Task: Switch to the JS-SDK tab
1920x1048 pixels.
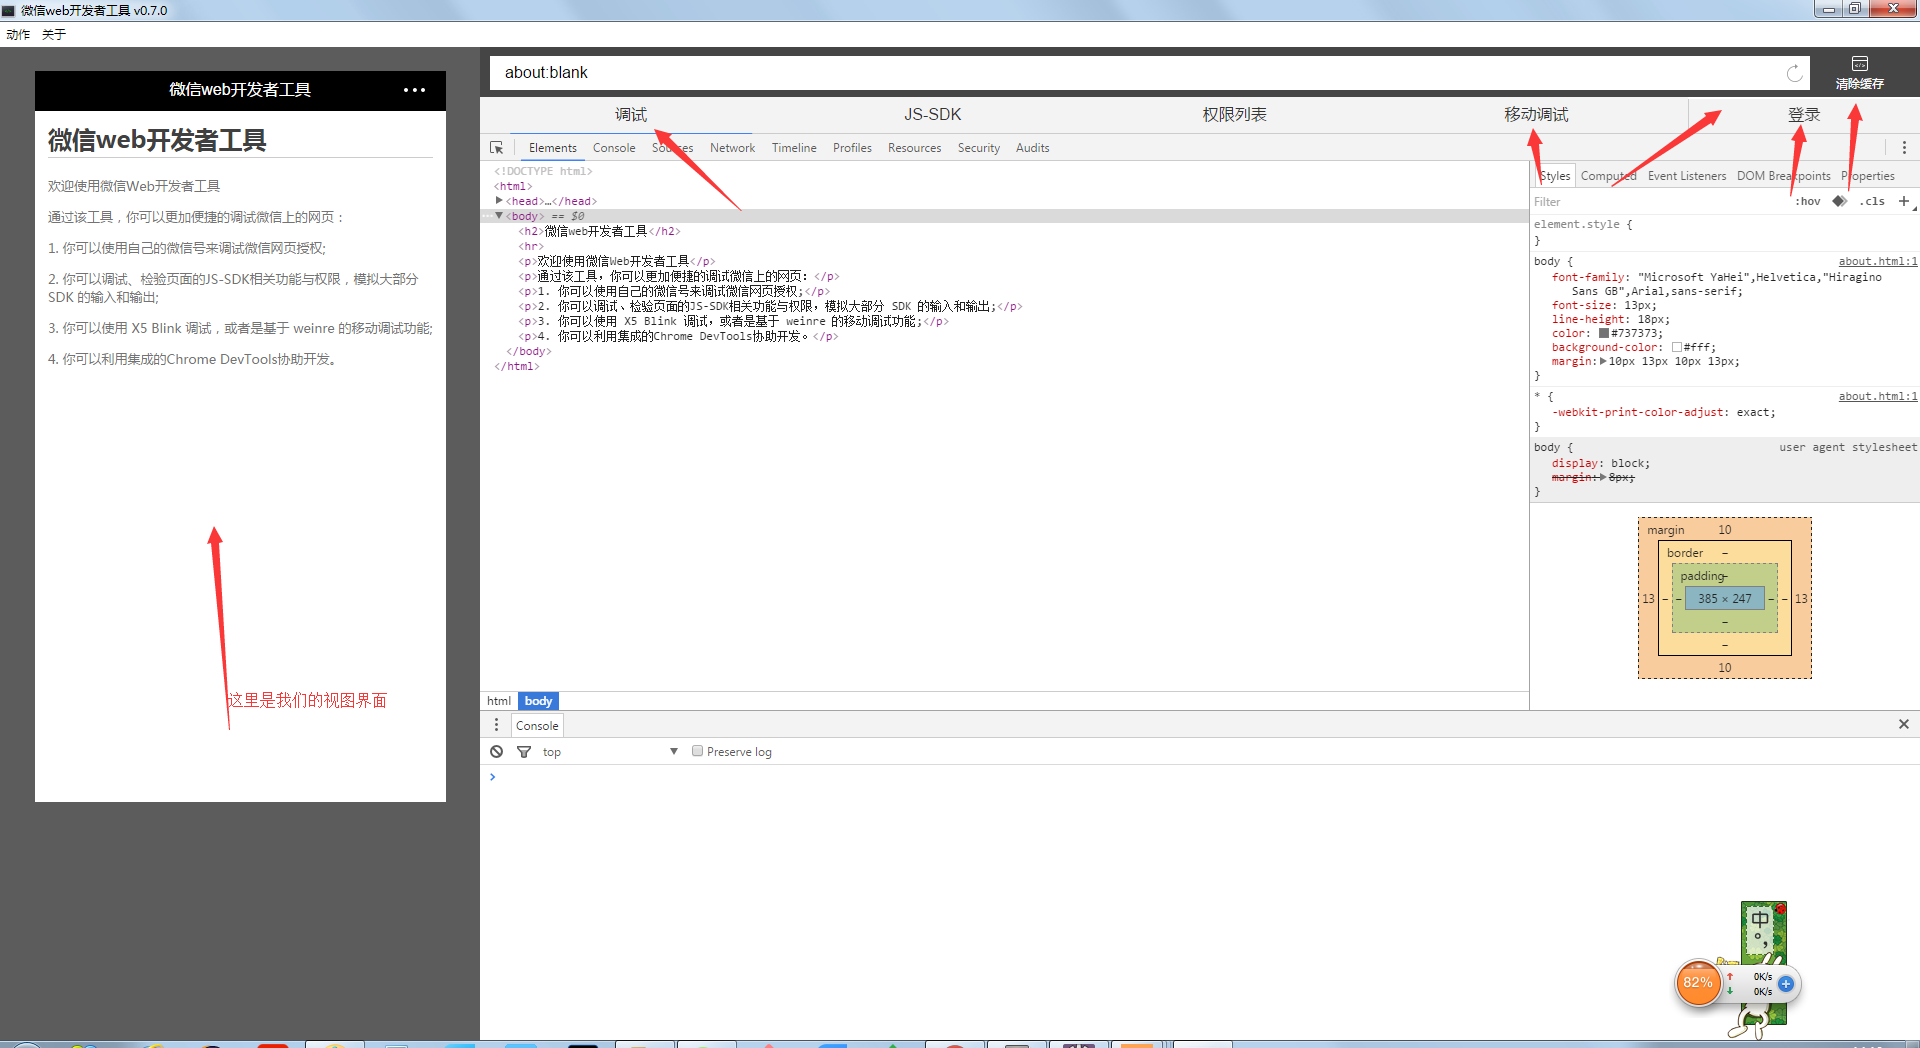Action: 933,115
